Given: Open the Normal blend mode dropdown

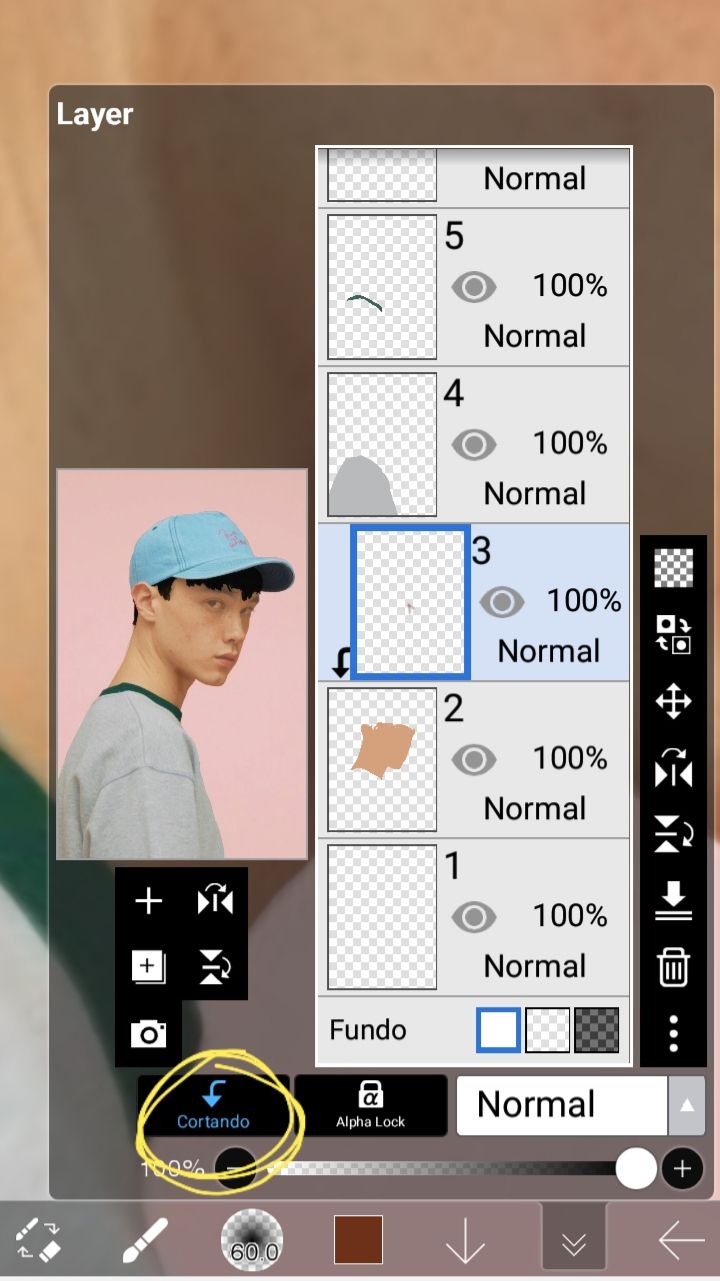Looking at the screenshot, I should click(562, 1105).
